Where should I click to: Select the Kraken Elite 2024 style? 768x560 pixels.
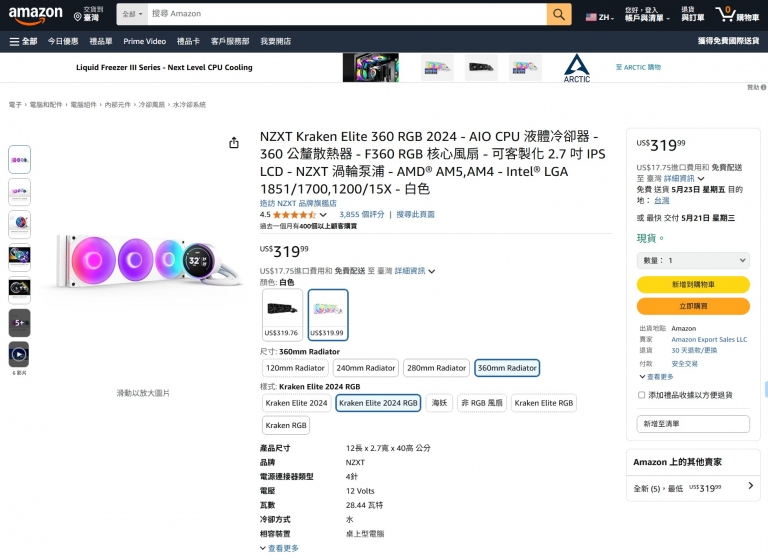pyautogui.click(x=296, y=403)
